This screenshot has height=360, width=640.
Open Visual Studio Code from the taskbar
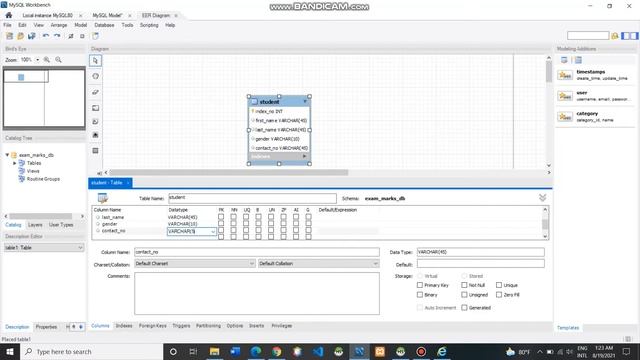[318, 351]
